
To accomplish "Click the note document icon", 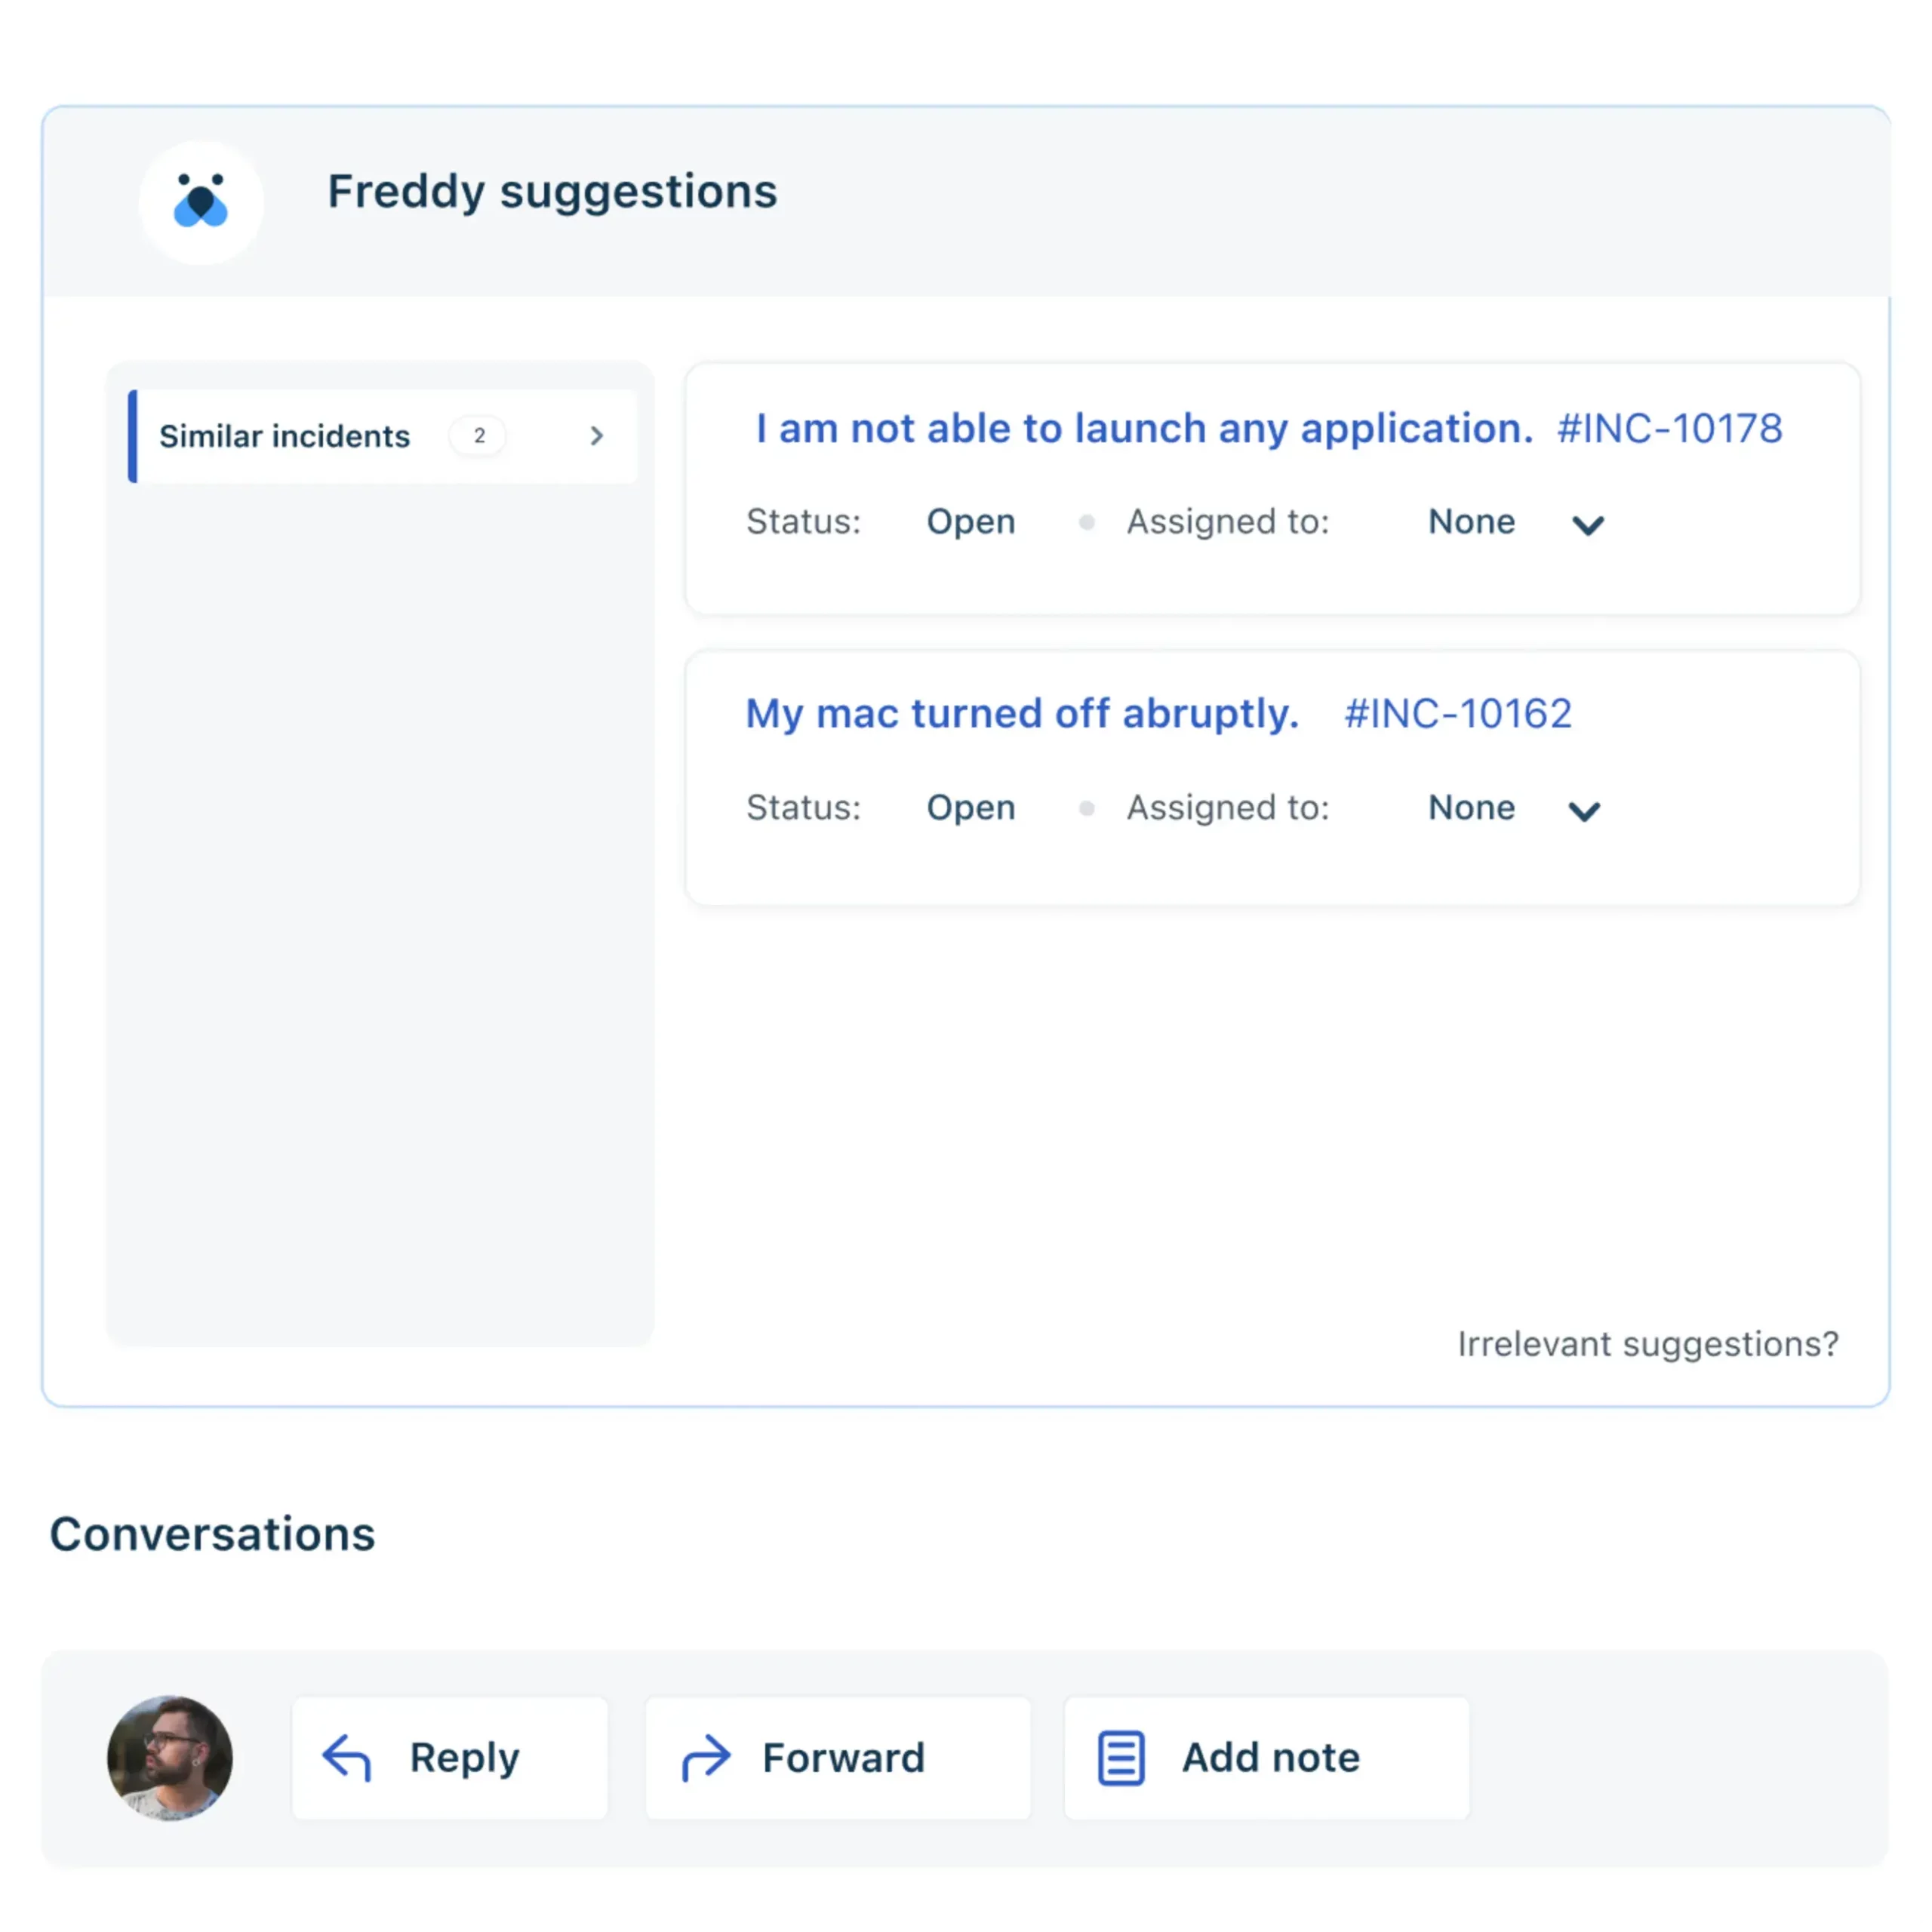I will (1121, 1758).
